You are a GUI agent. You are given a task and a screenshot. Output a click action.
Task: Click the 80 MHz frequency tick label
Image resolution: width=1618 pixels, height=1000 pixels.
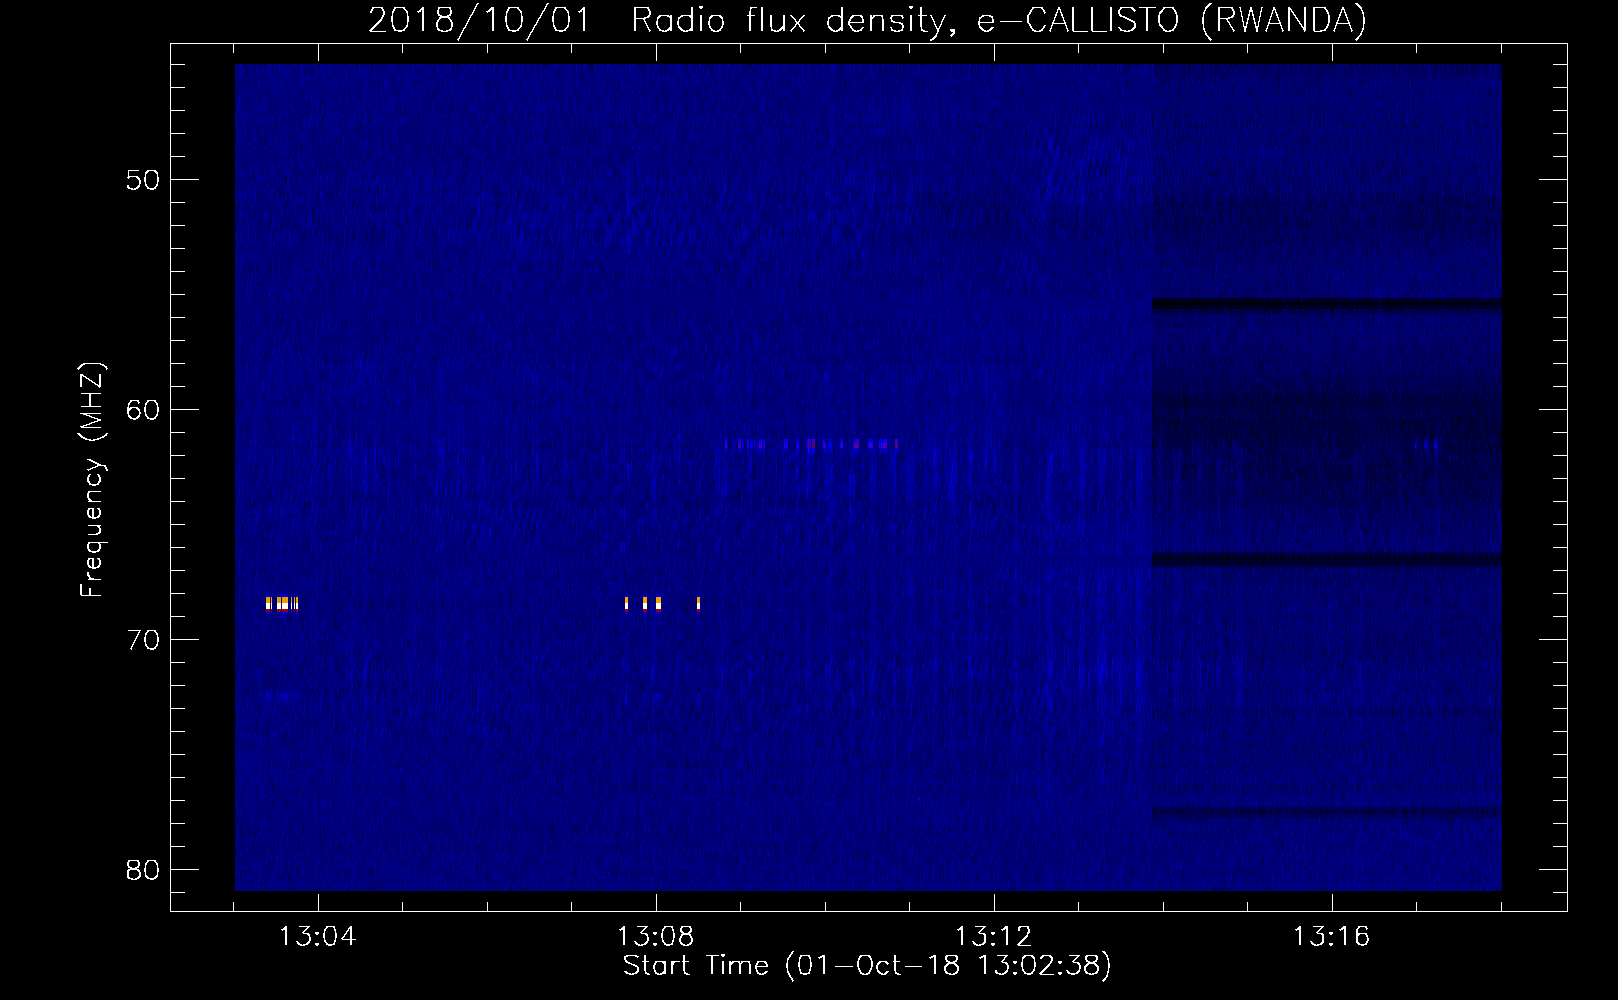coord(143,870)
